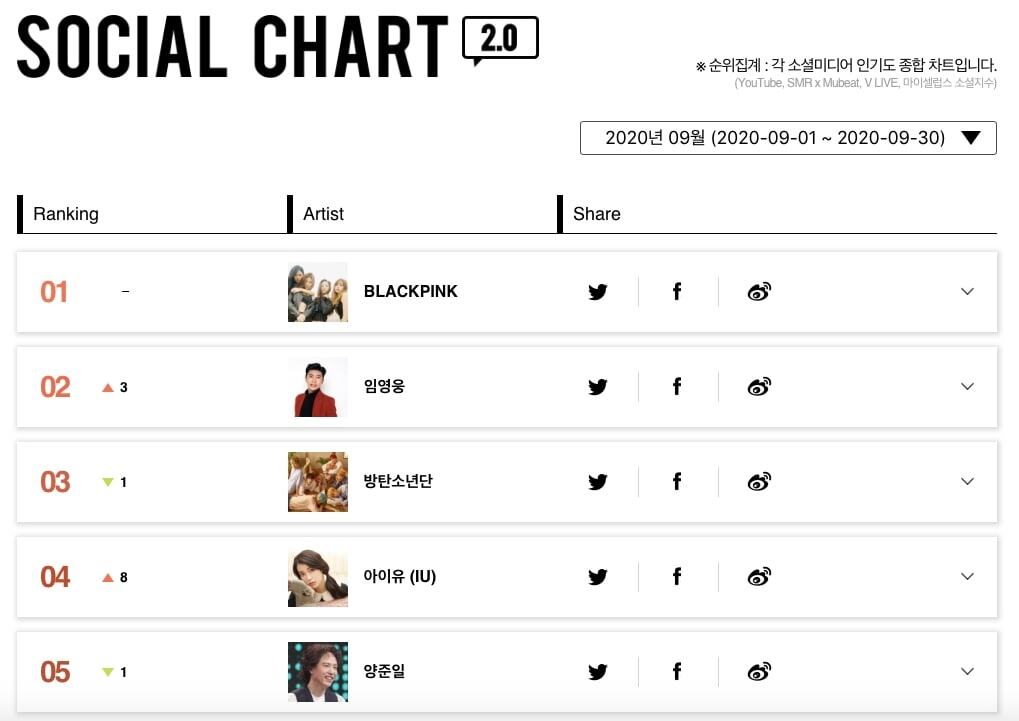1019x721 pixels.
Task: Open the 아이유 (IU) artist thumbnail
Action: pos(318,577)
